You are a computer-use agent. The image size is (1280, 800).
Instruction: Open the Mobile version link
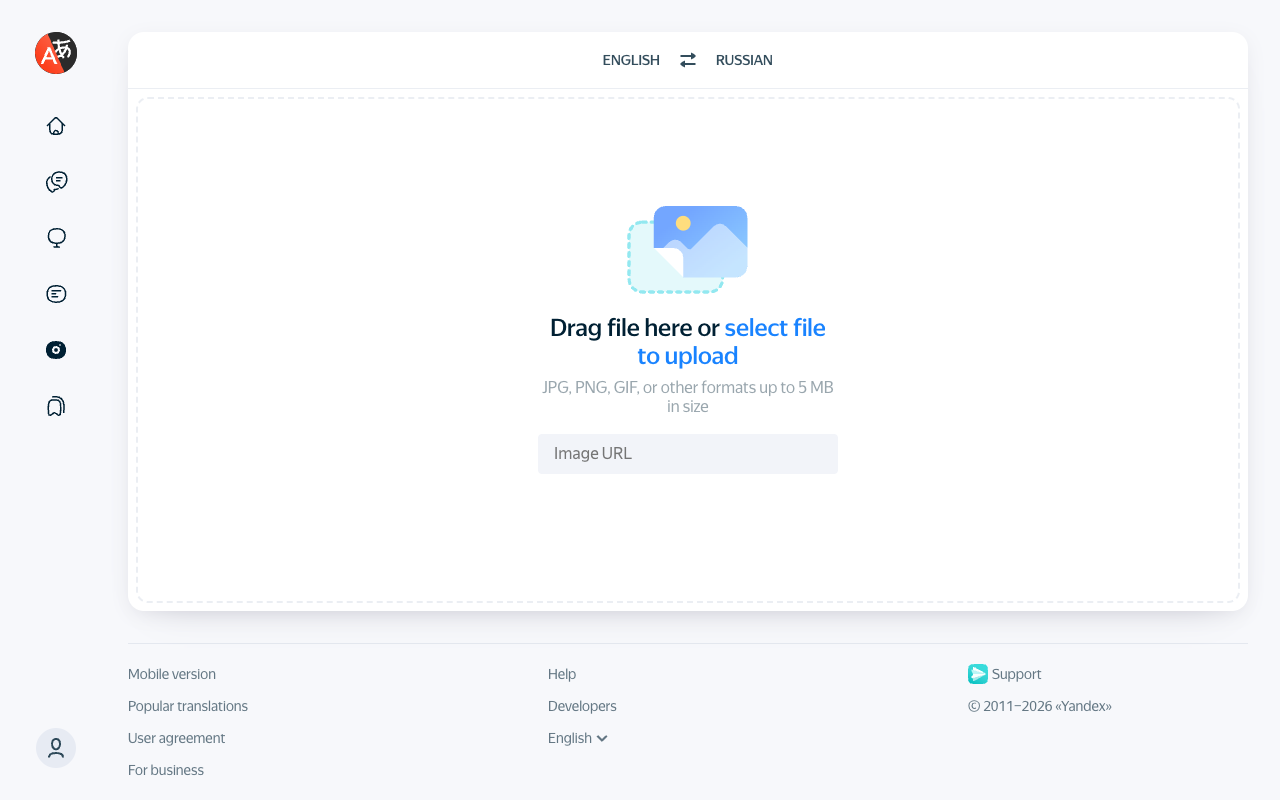(171, 674)
